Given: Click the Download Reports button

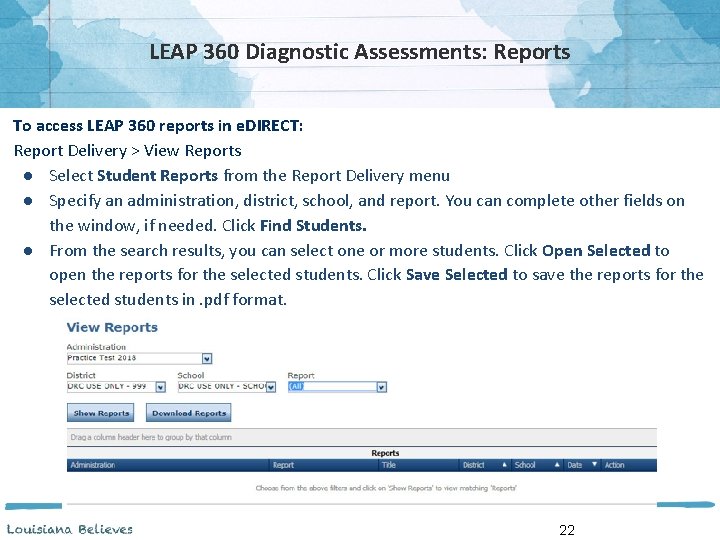Looking at the screenshot, I should 189,413.
